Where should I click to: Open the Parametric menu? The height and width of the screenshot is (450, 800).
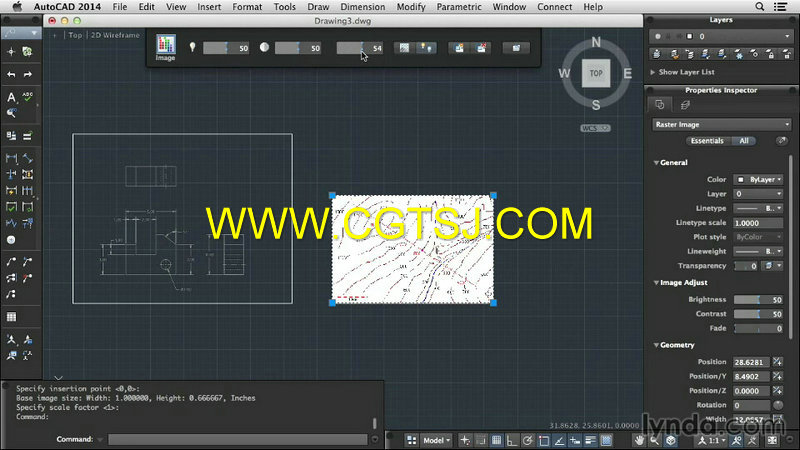[x=459, y=7]
